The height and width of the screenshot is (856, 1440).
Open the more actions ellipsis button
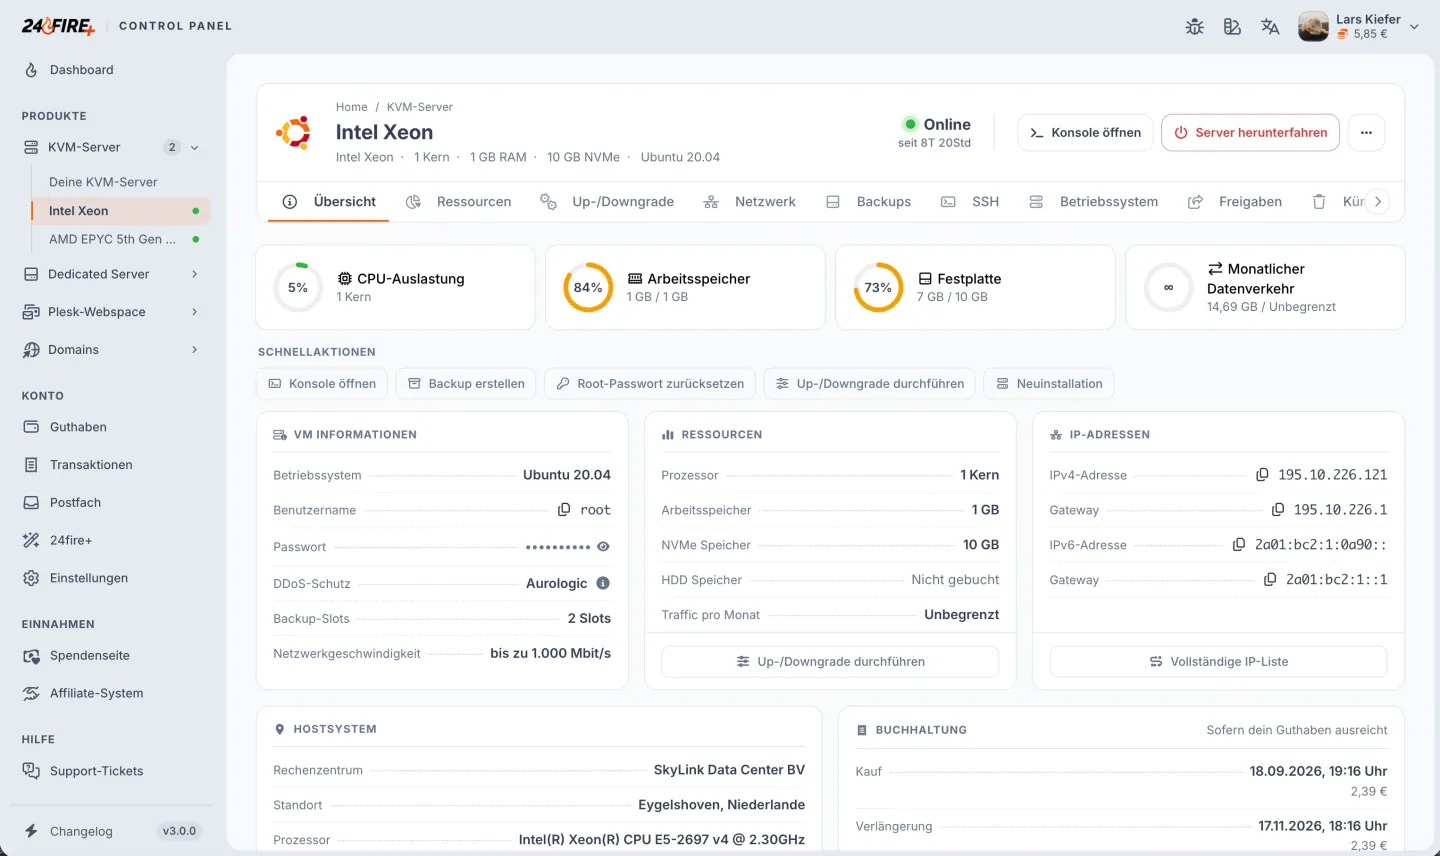(1366, 132)
